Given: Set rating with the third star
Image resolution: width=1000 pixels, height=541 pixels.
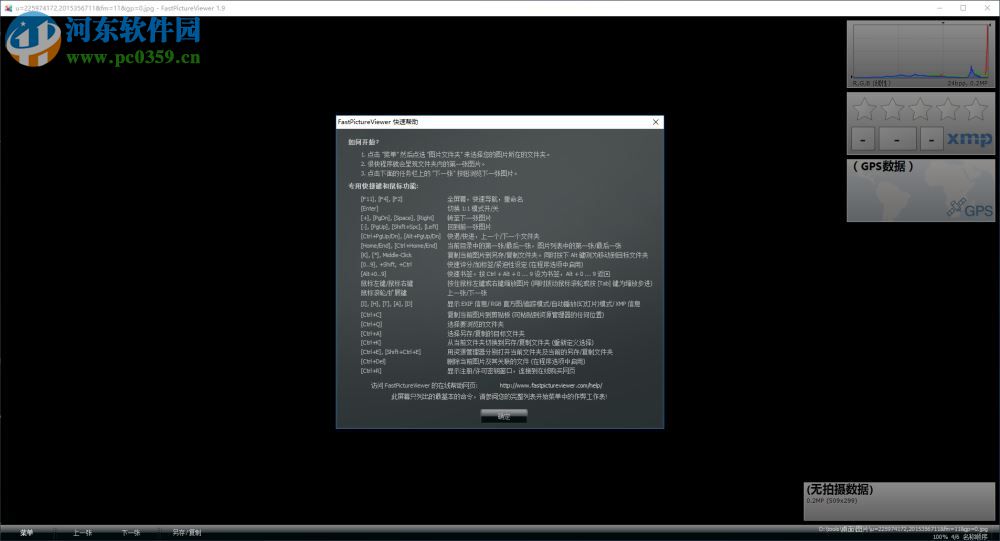Looking at the screenshot, I should coord(920,109).
